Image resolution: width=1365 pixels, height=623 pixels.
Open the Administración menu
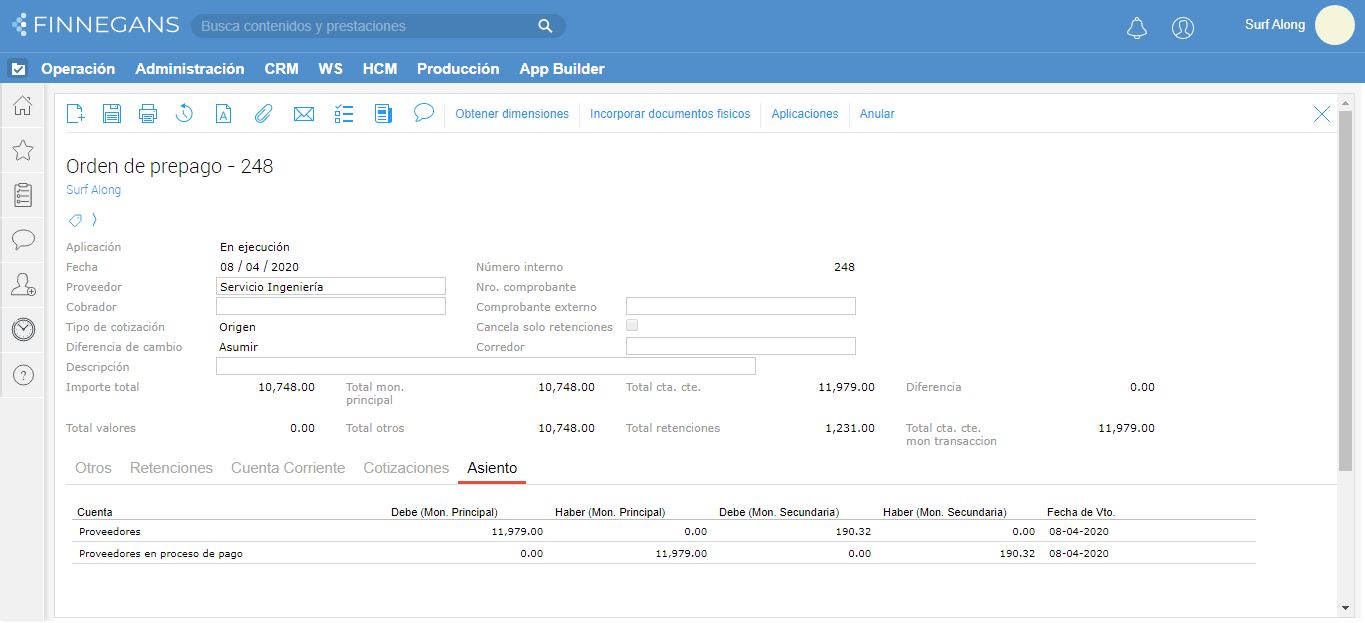189,69
